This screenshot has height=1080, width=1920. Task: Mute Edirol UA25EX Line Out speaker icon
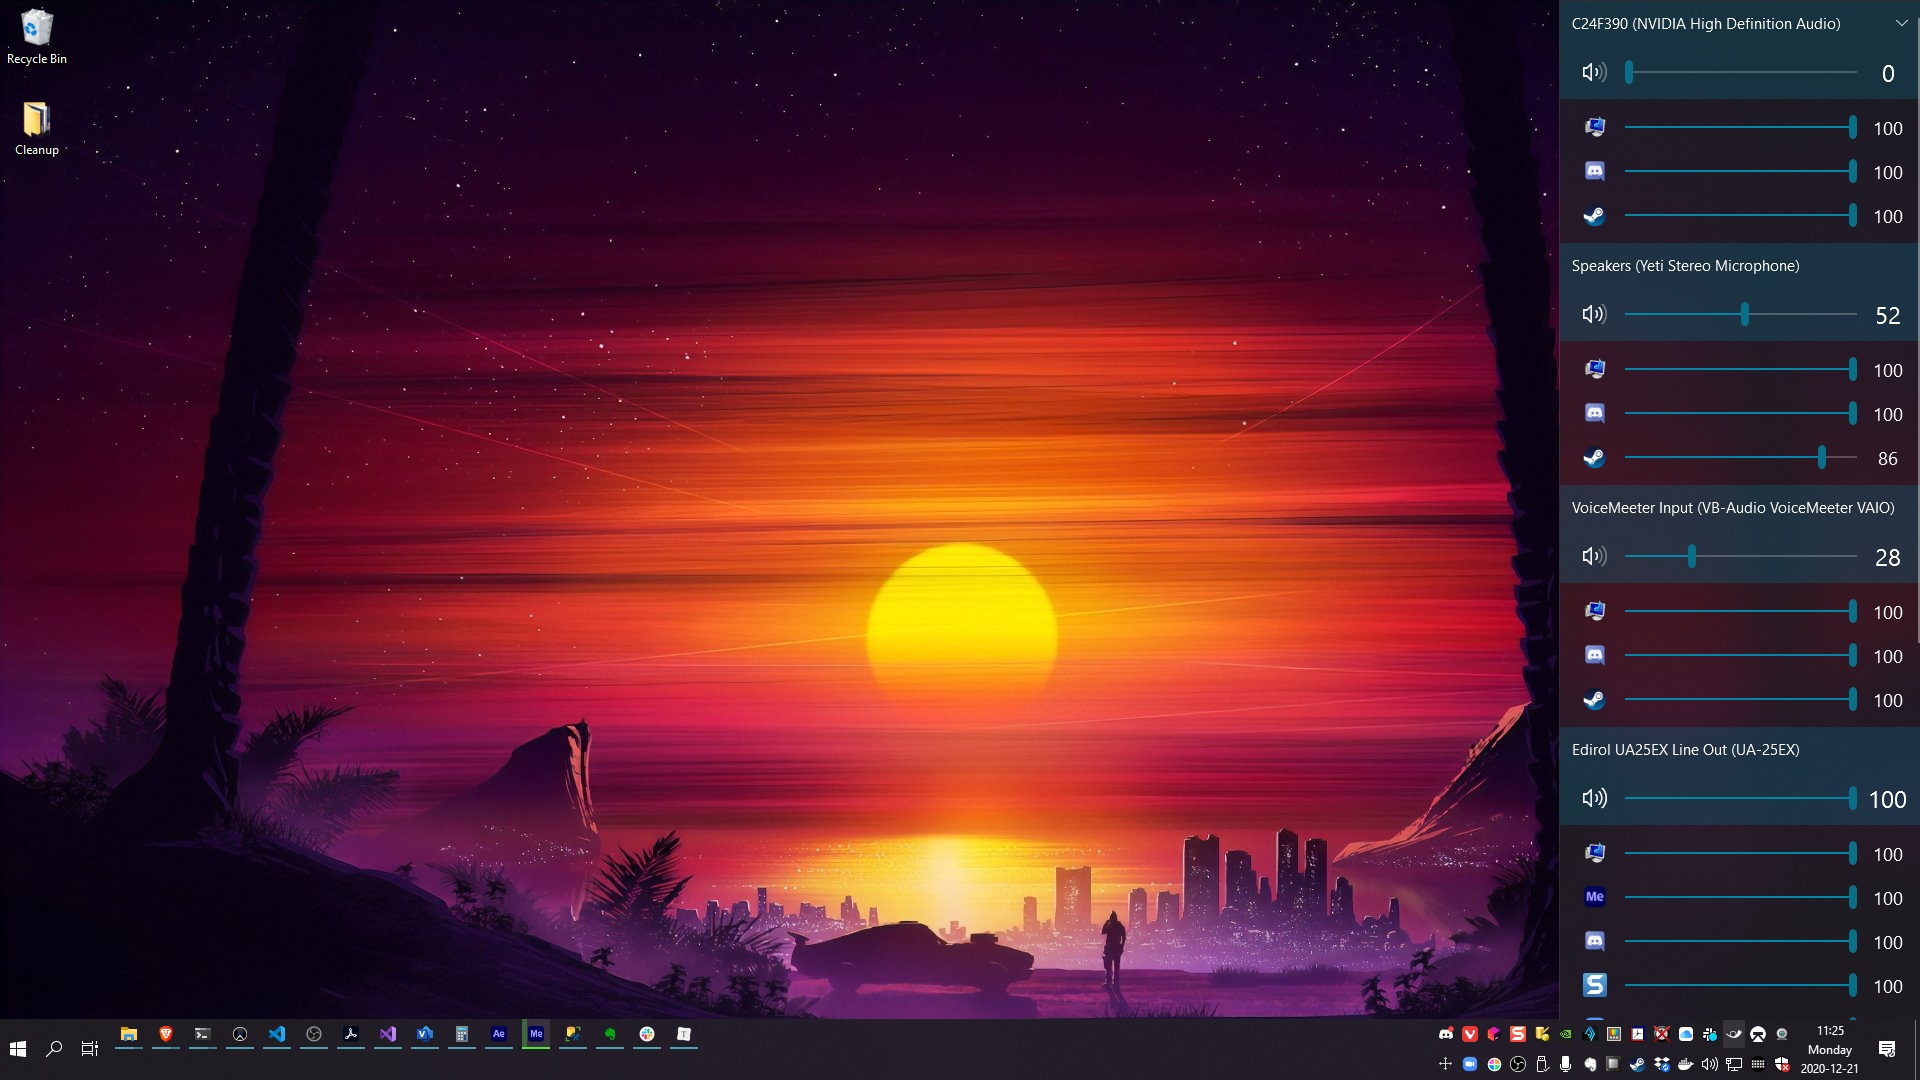tap(1594, 798)
